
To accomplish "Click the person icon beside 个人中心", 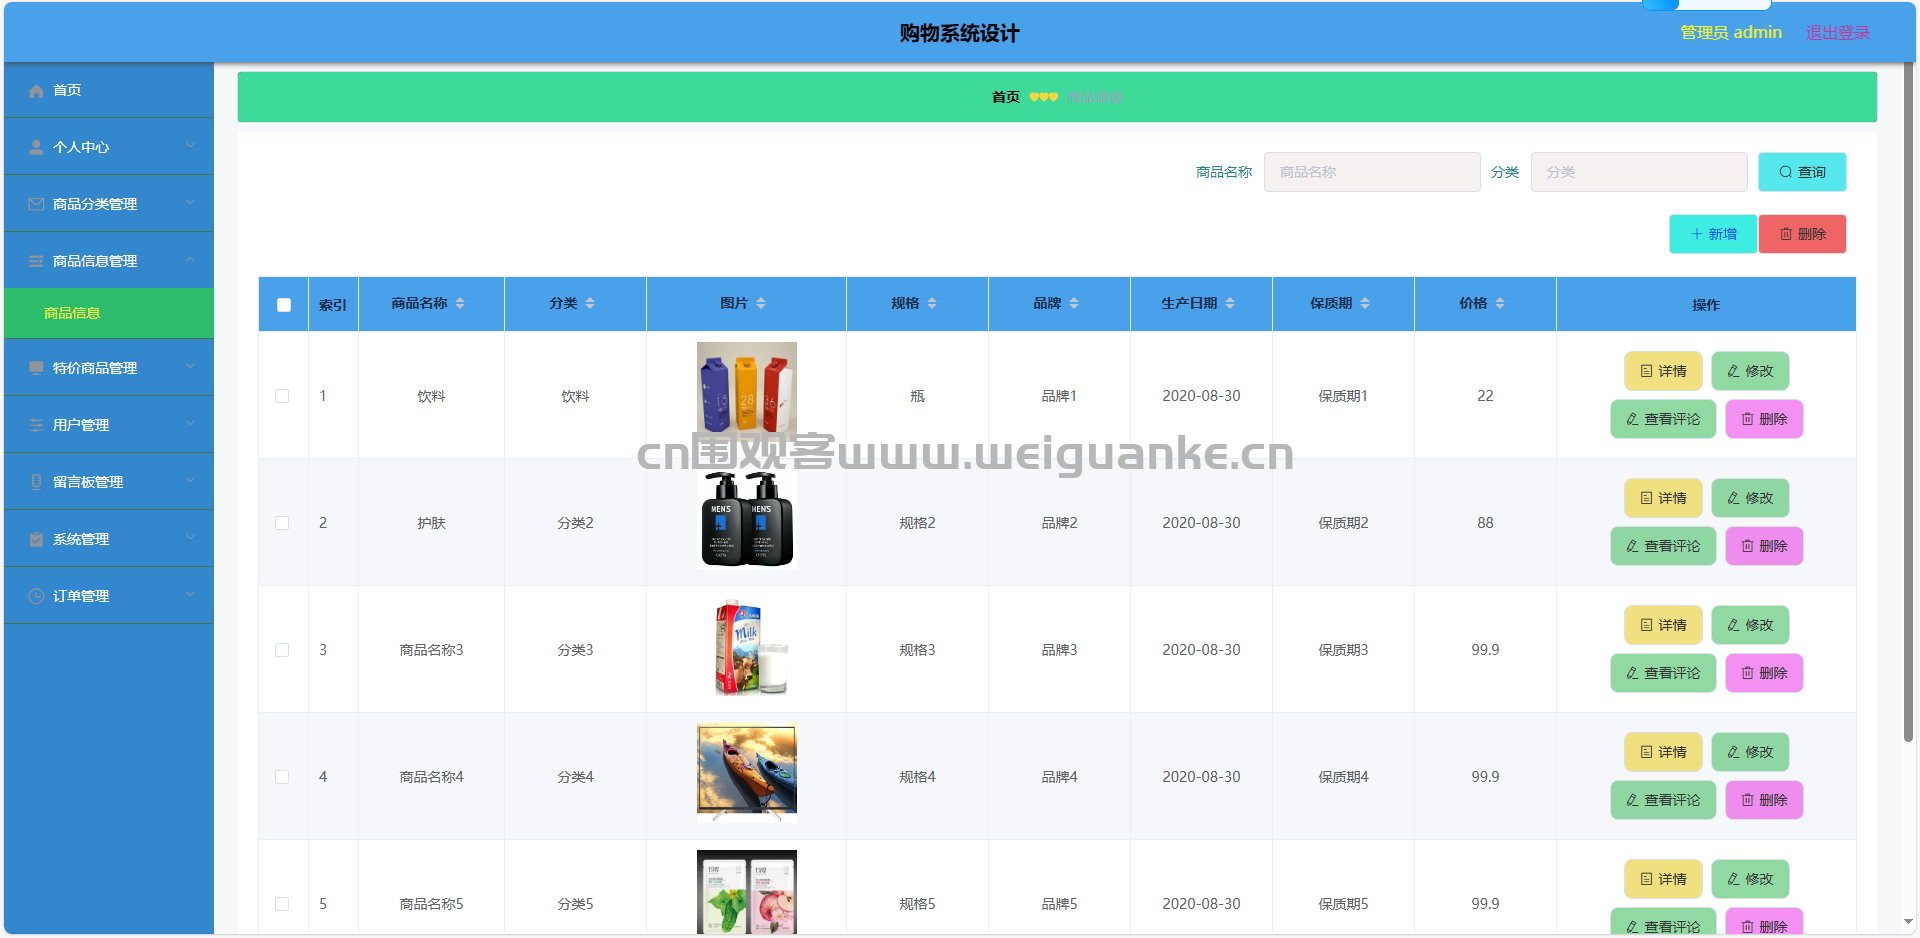I will [36, 148].
